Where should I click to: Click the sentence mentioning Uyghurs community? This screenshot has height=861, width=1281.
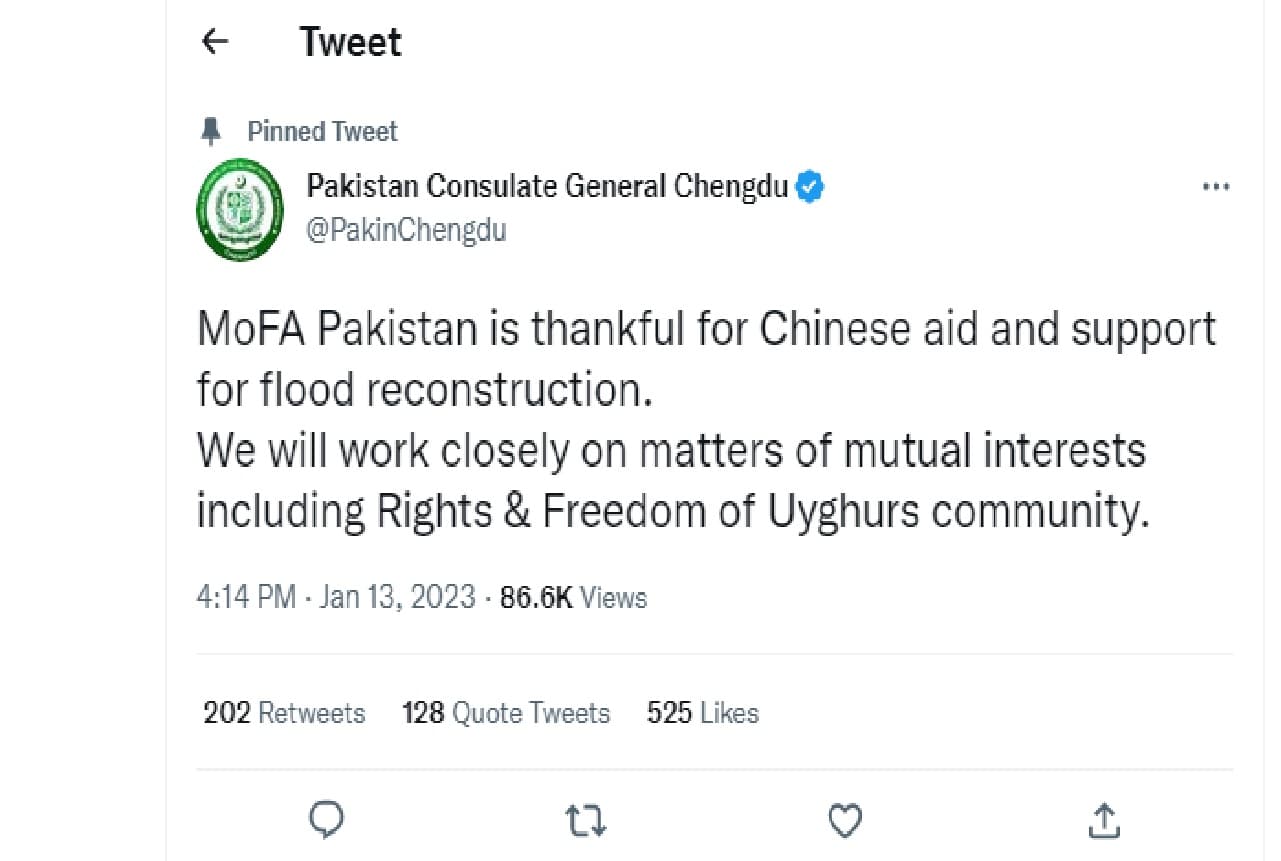(x=670, y=480)
